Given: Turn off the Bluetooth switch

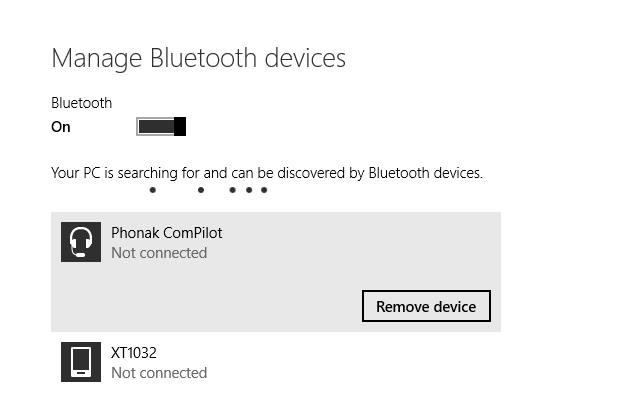Looking at the screenshot, I should click(161, 127).
